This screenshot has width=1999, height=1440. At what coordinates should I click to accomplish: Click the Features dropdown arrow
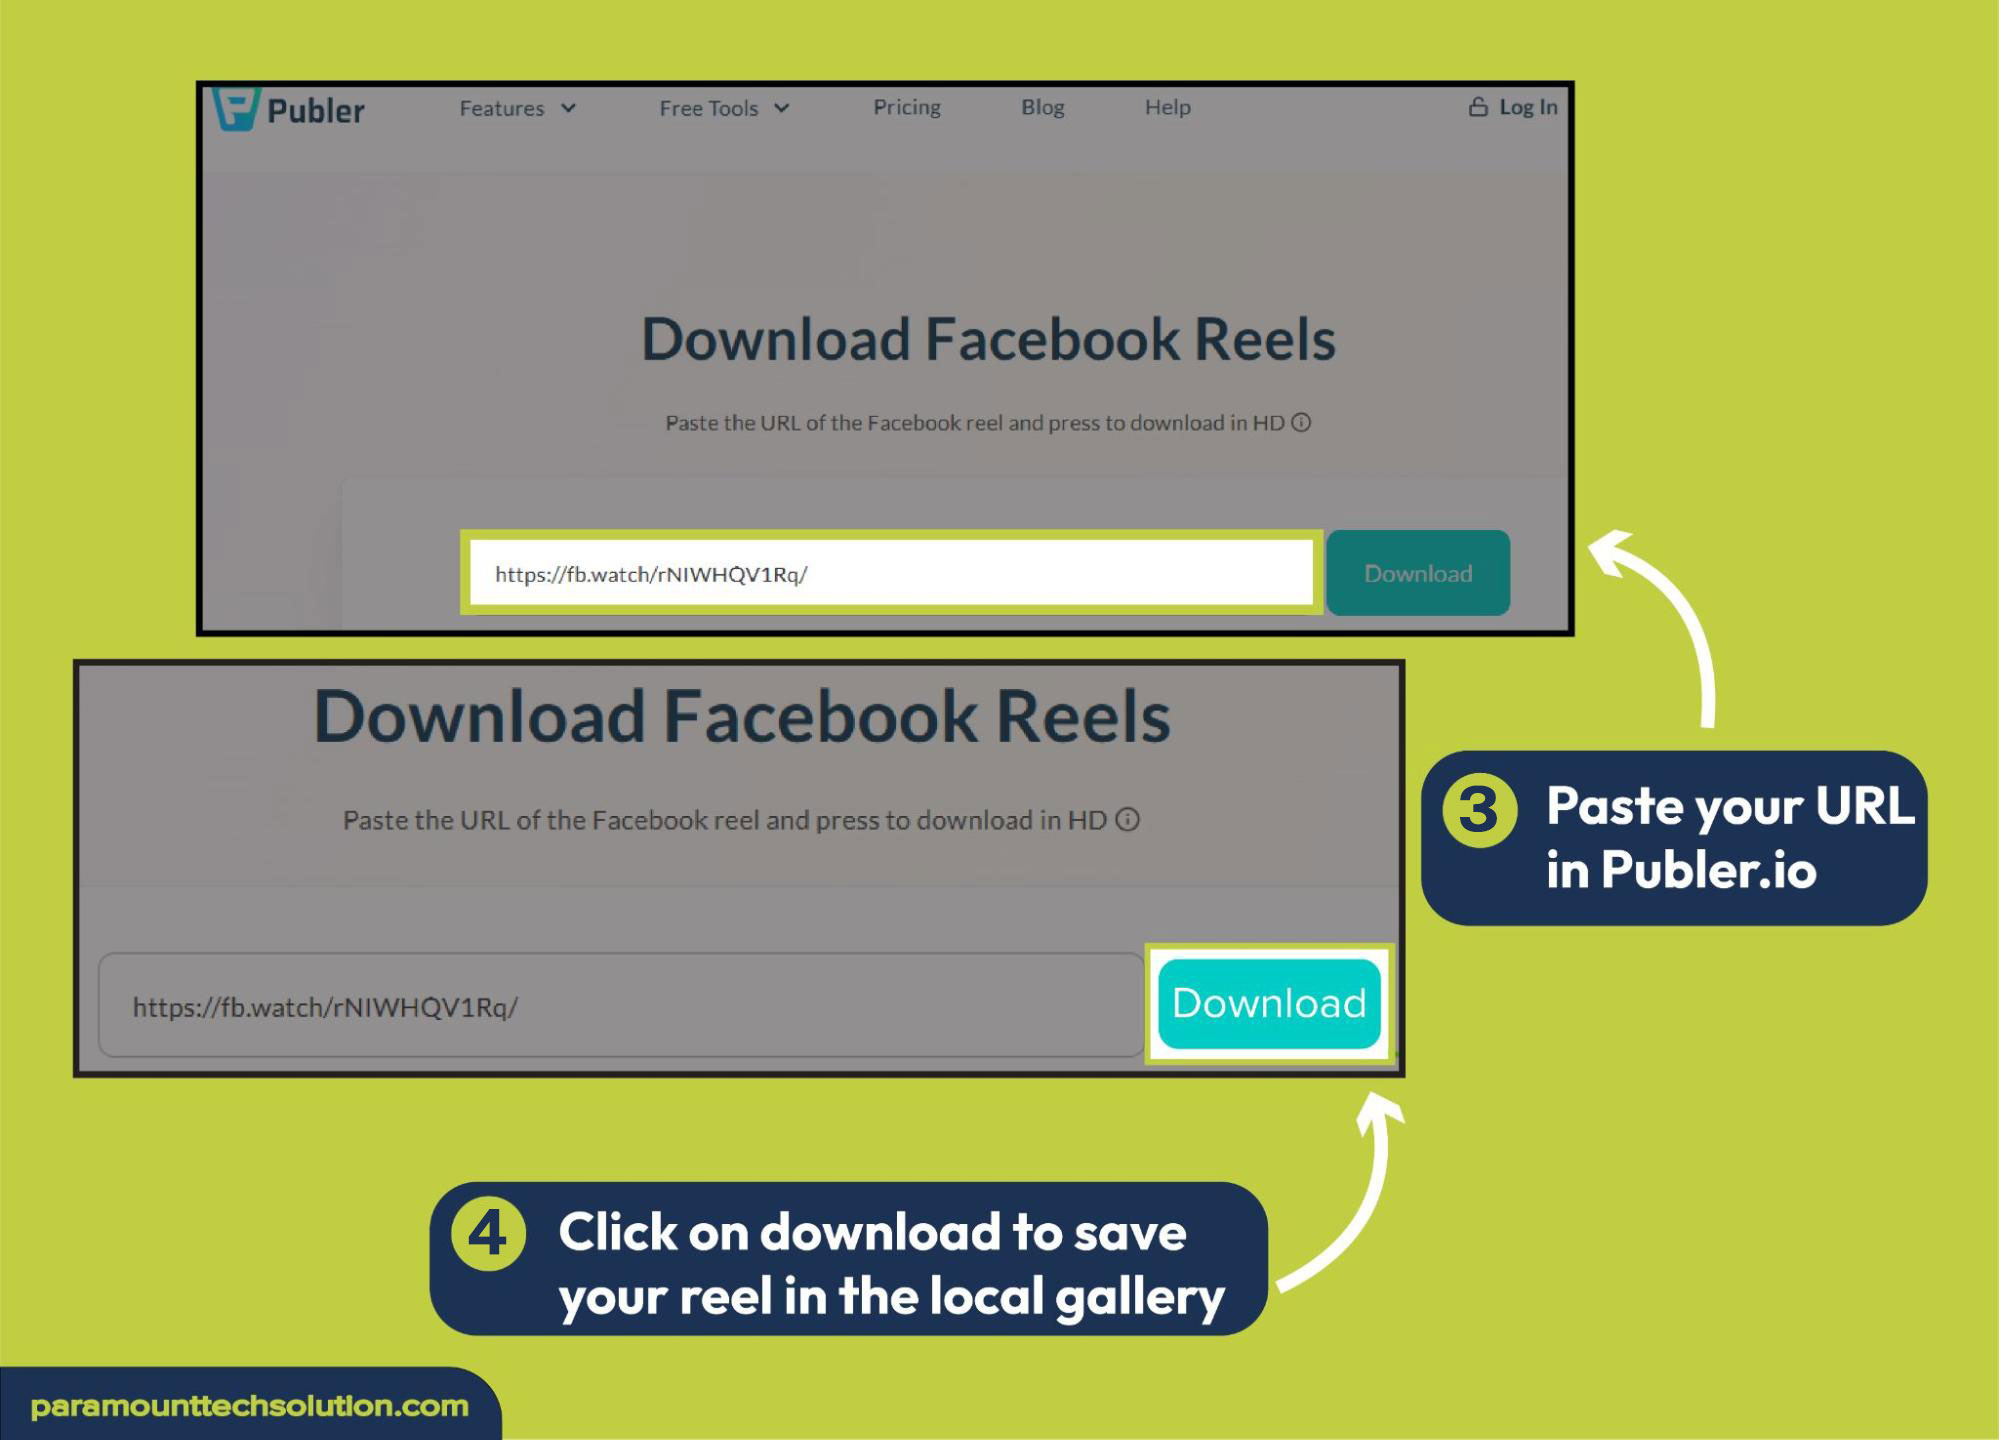(573, 106)
